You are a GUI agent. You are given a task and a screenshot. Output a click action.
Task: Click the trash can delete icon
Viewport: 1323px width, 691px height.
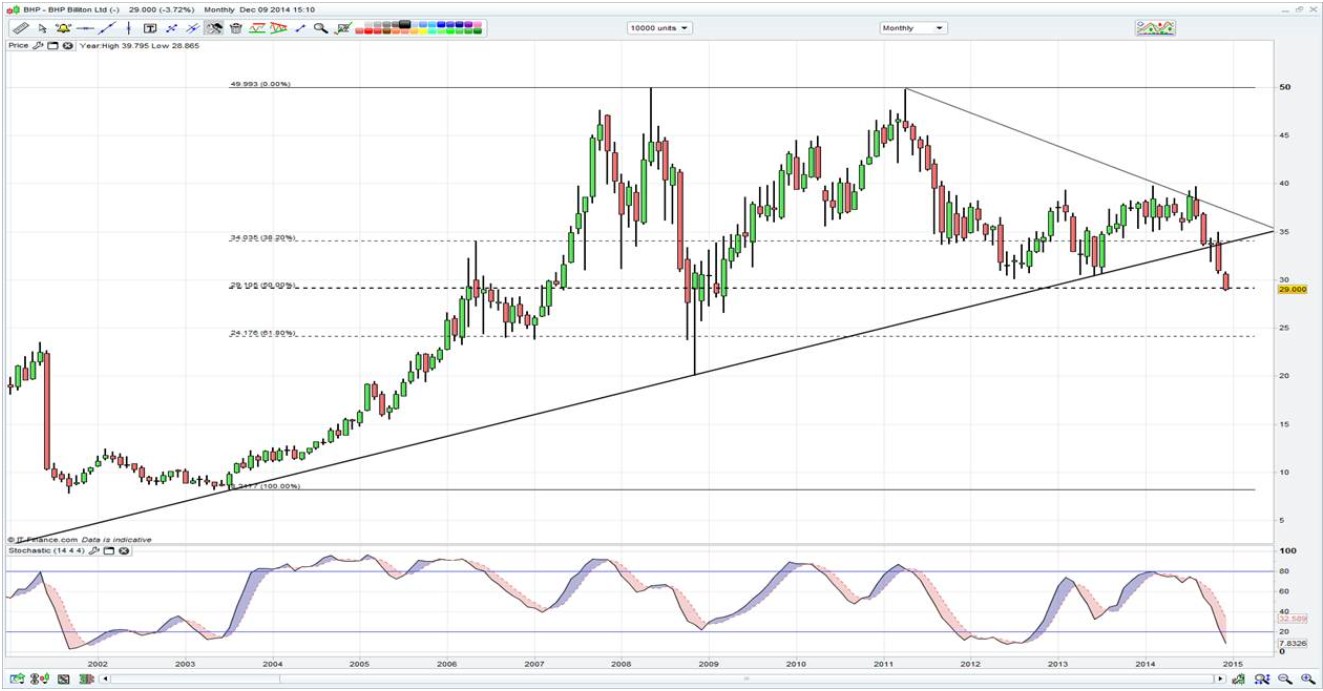pos(235,28)
